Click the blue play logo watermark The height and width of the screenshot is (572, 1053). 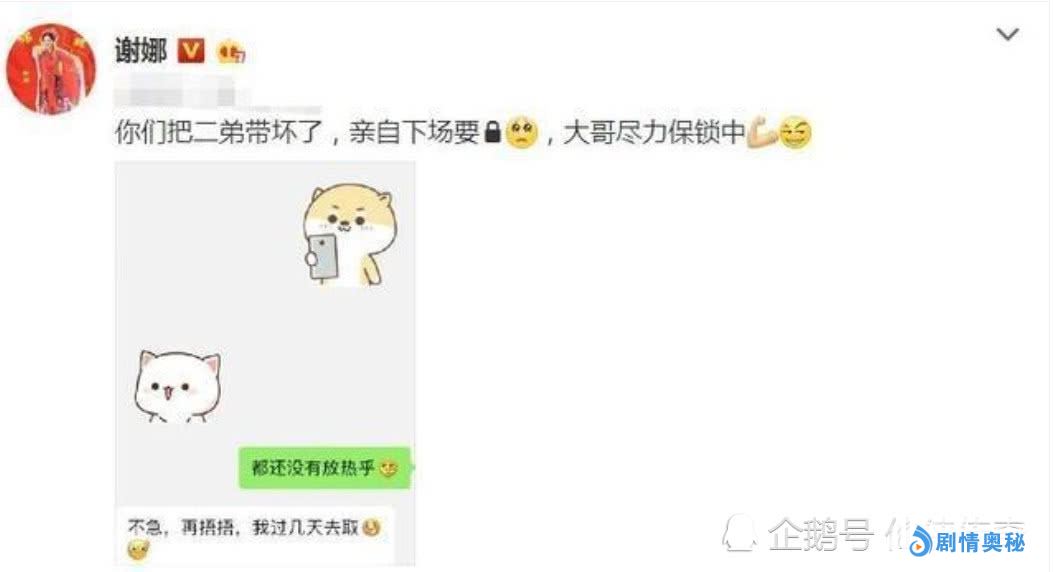pos(921,542)
